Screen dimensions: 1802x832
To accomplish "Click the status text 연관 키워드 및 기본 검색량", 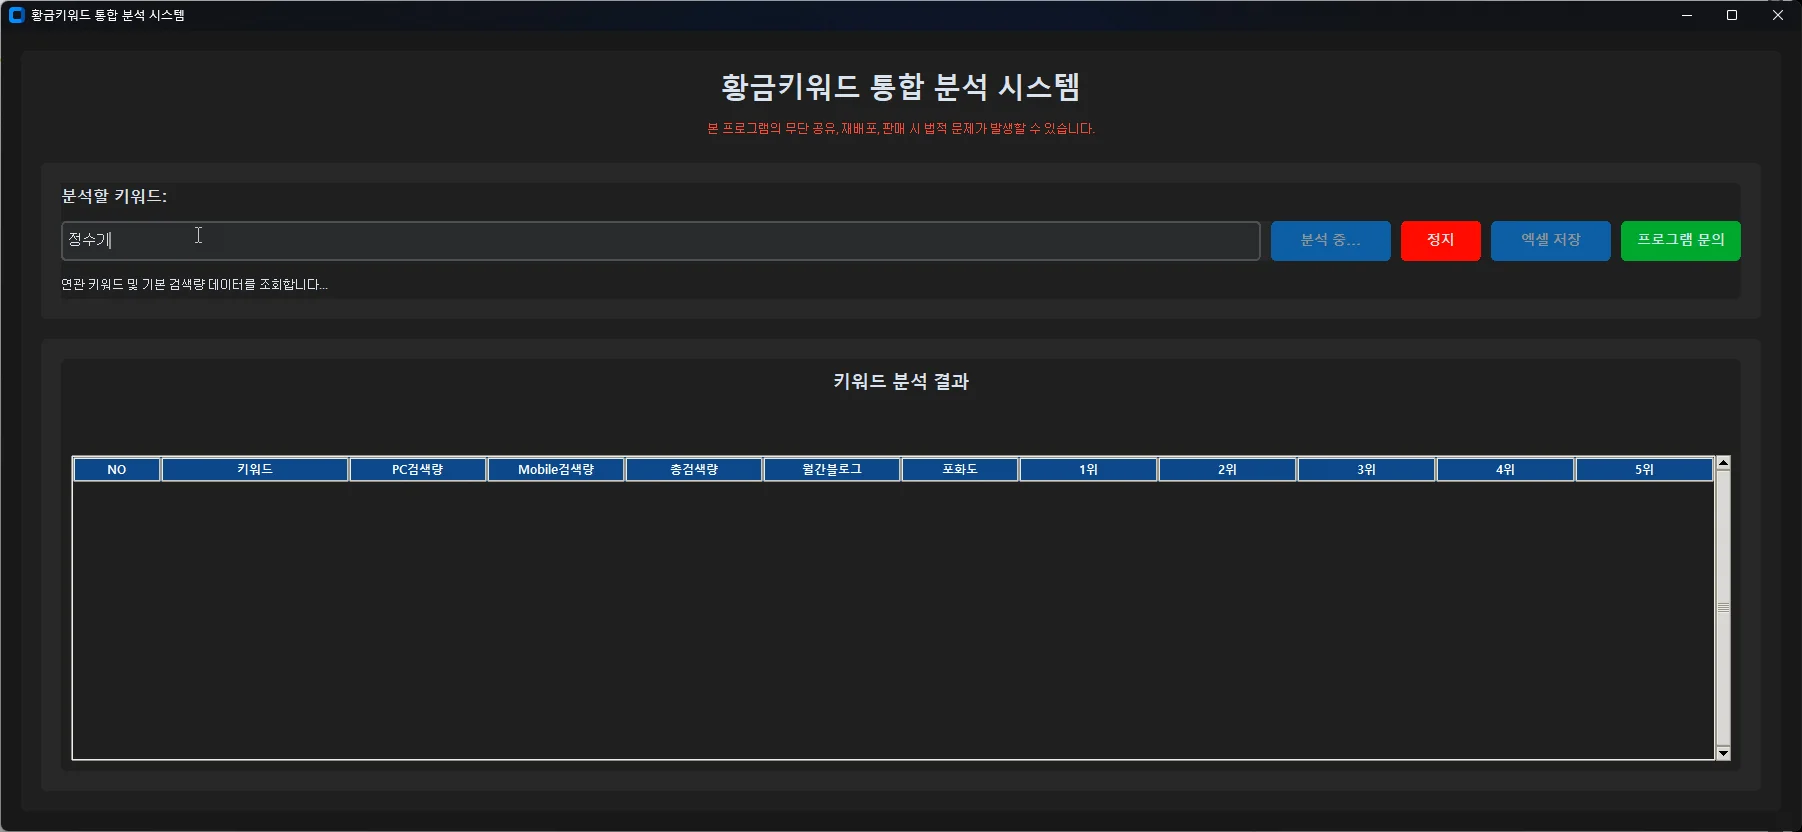I will click(x=194, y=285).
